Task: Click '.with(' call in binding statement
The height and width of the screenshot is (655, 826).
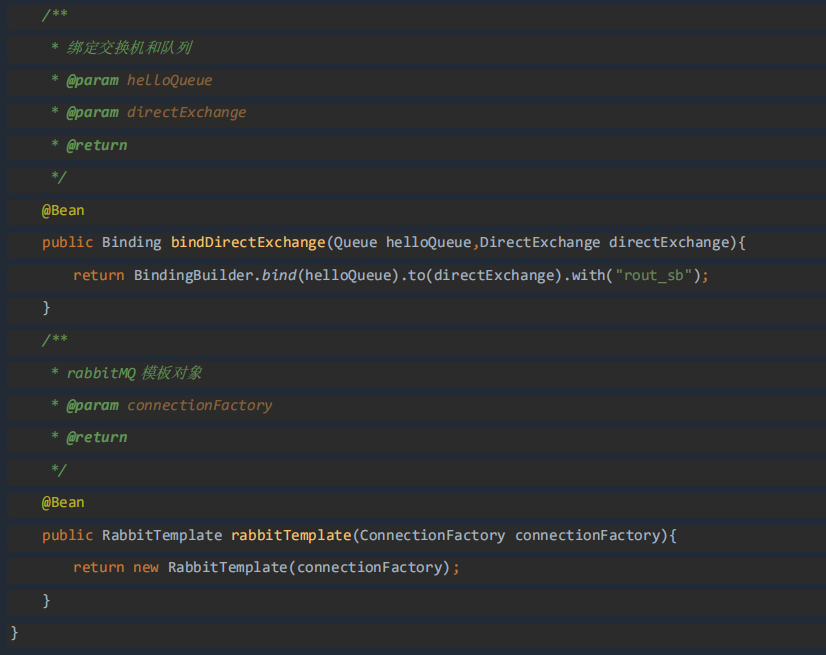Action: point(588,275)
